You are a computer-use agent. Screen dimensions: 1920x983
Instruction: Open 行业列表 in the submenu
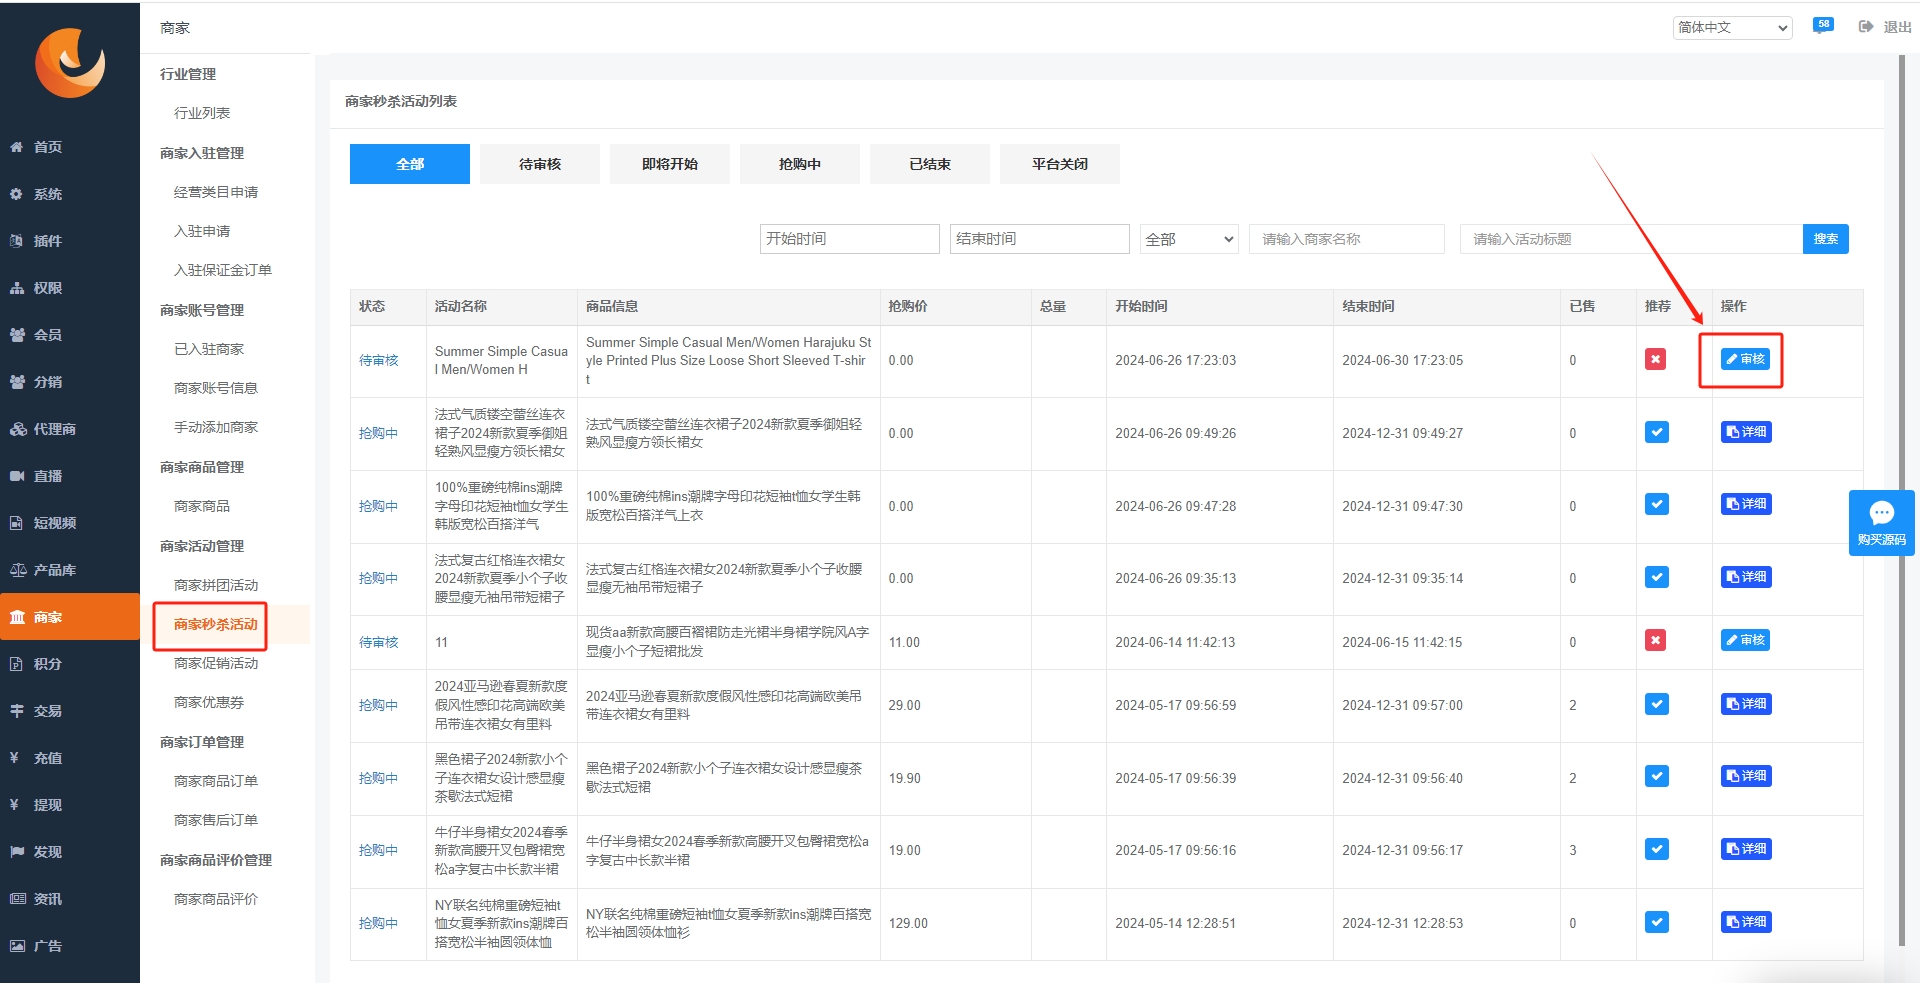202,113
